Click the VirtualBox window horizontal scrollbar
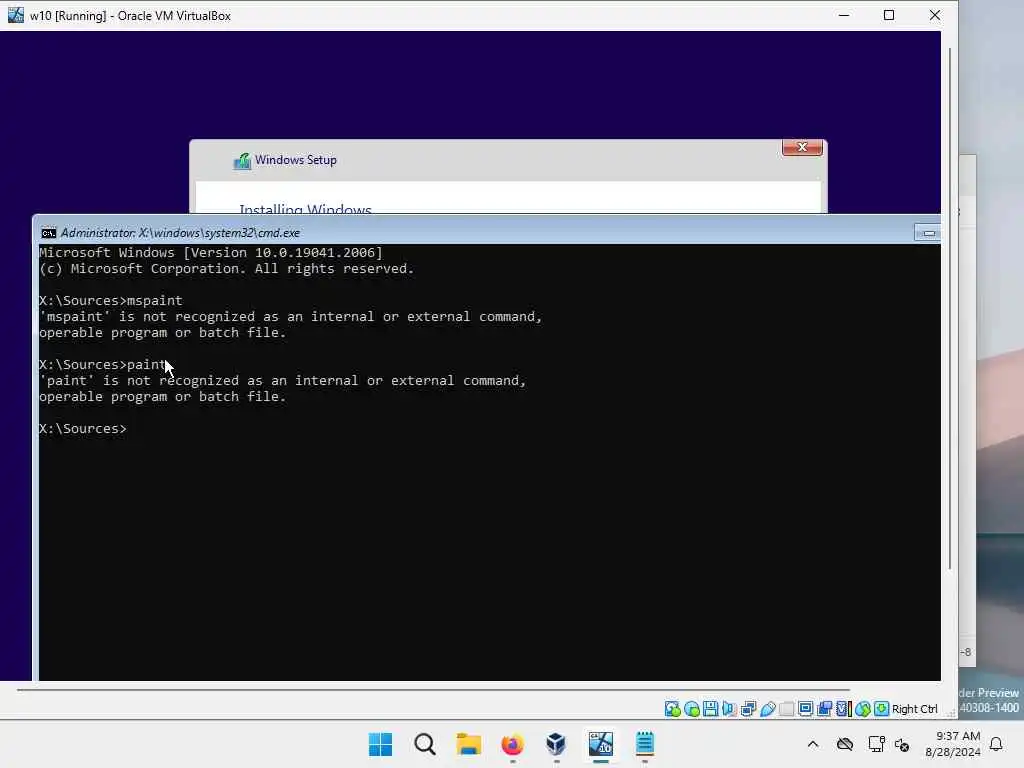This screenshot has height=768, width=1024. pos(434,690)
